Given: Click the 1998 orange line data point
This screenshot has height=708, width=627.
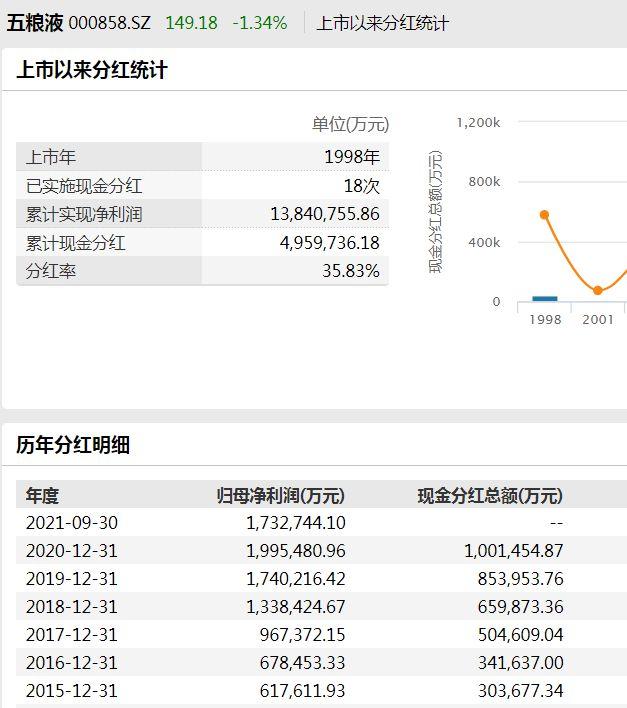Looking at the screenshot, I should pyautogui.click(x=544, y=214).
